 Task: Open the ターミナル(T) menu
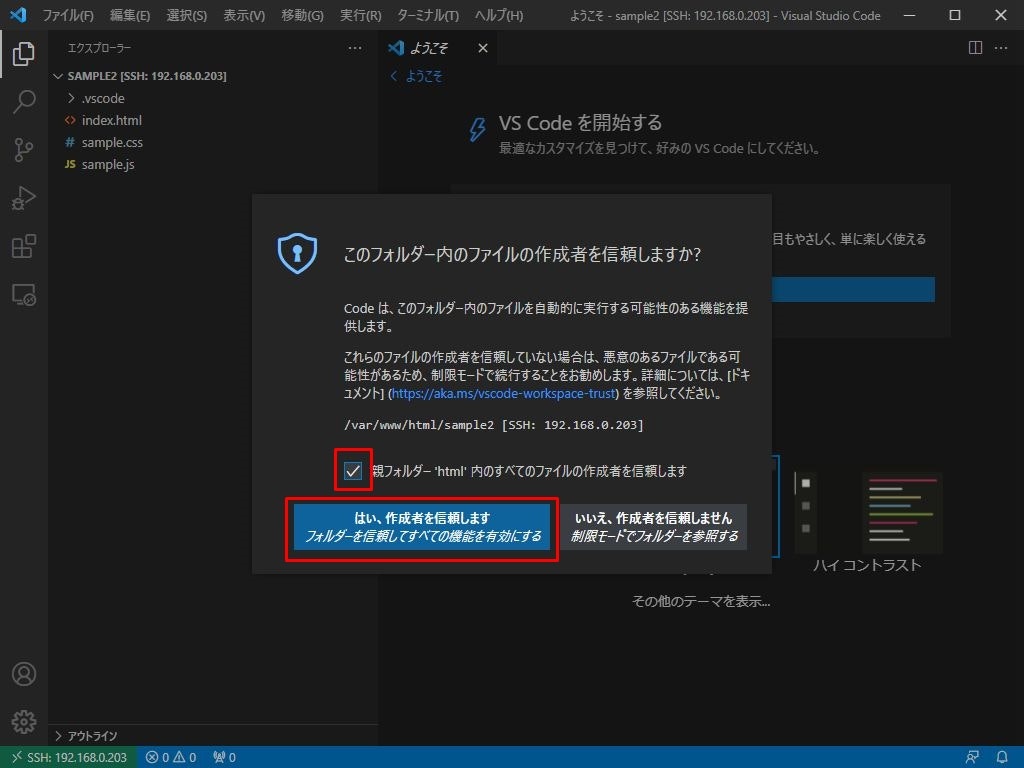(428, 15)
